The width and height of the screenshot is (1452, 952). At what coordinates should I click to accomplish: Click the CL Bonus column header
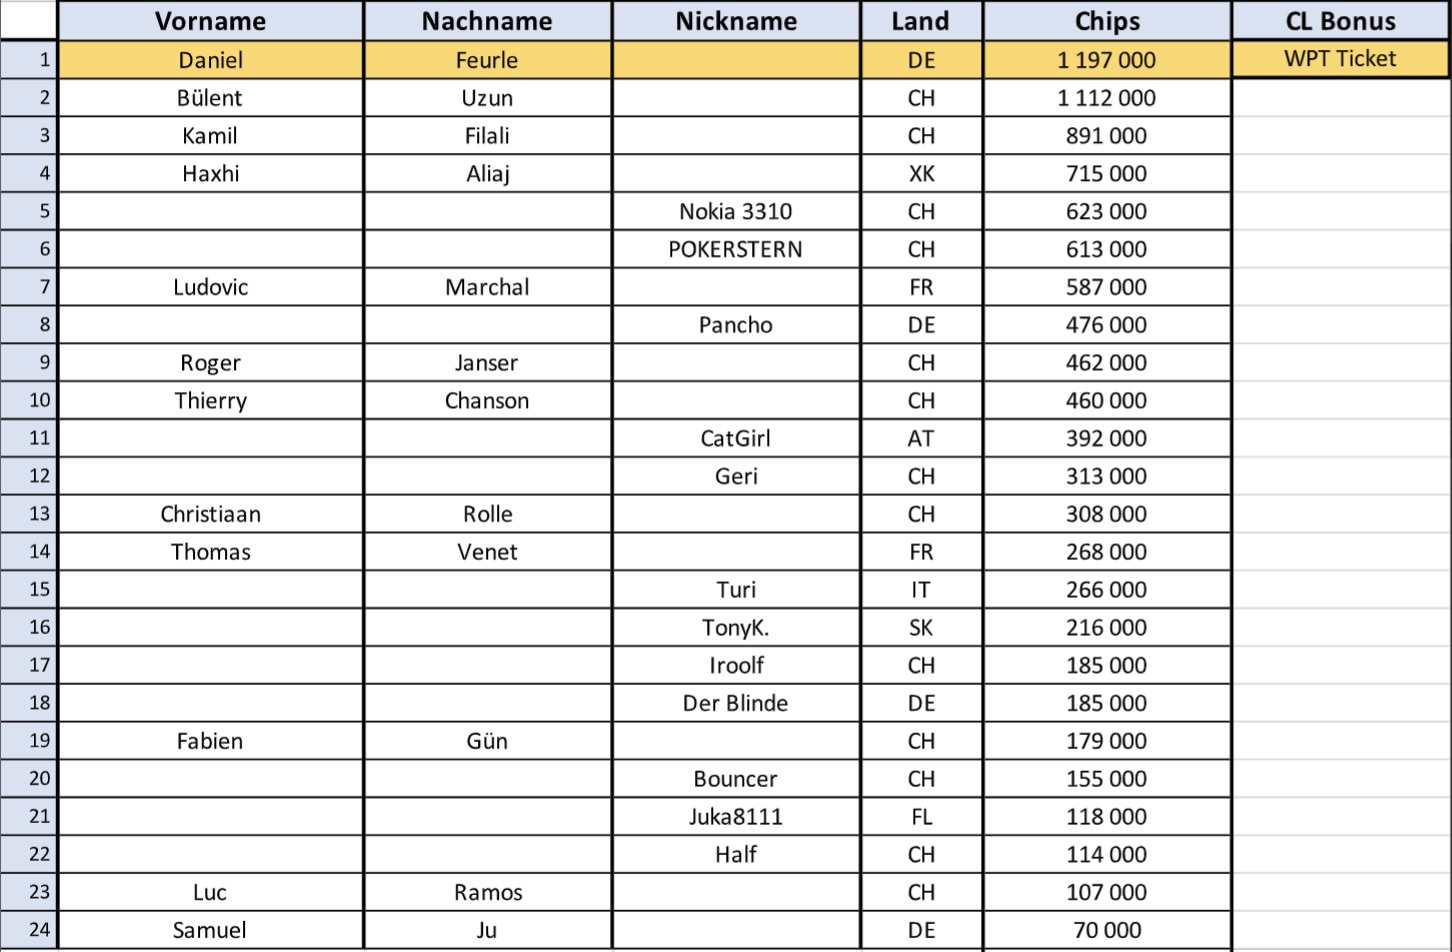click(x=1340, y=21)
